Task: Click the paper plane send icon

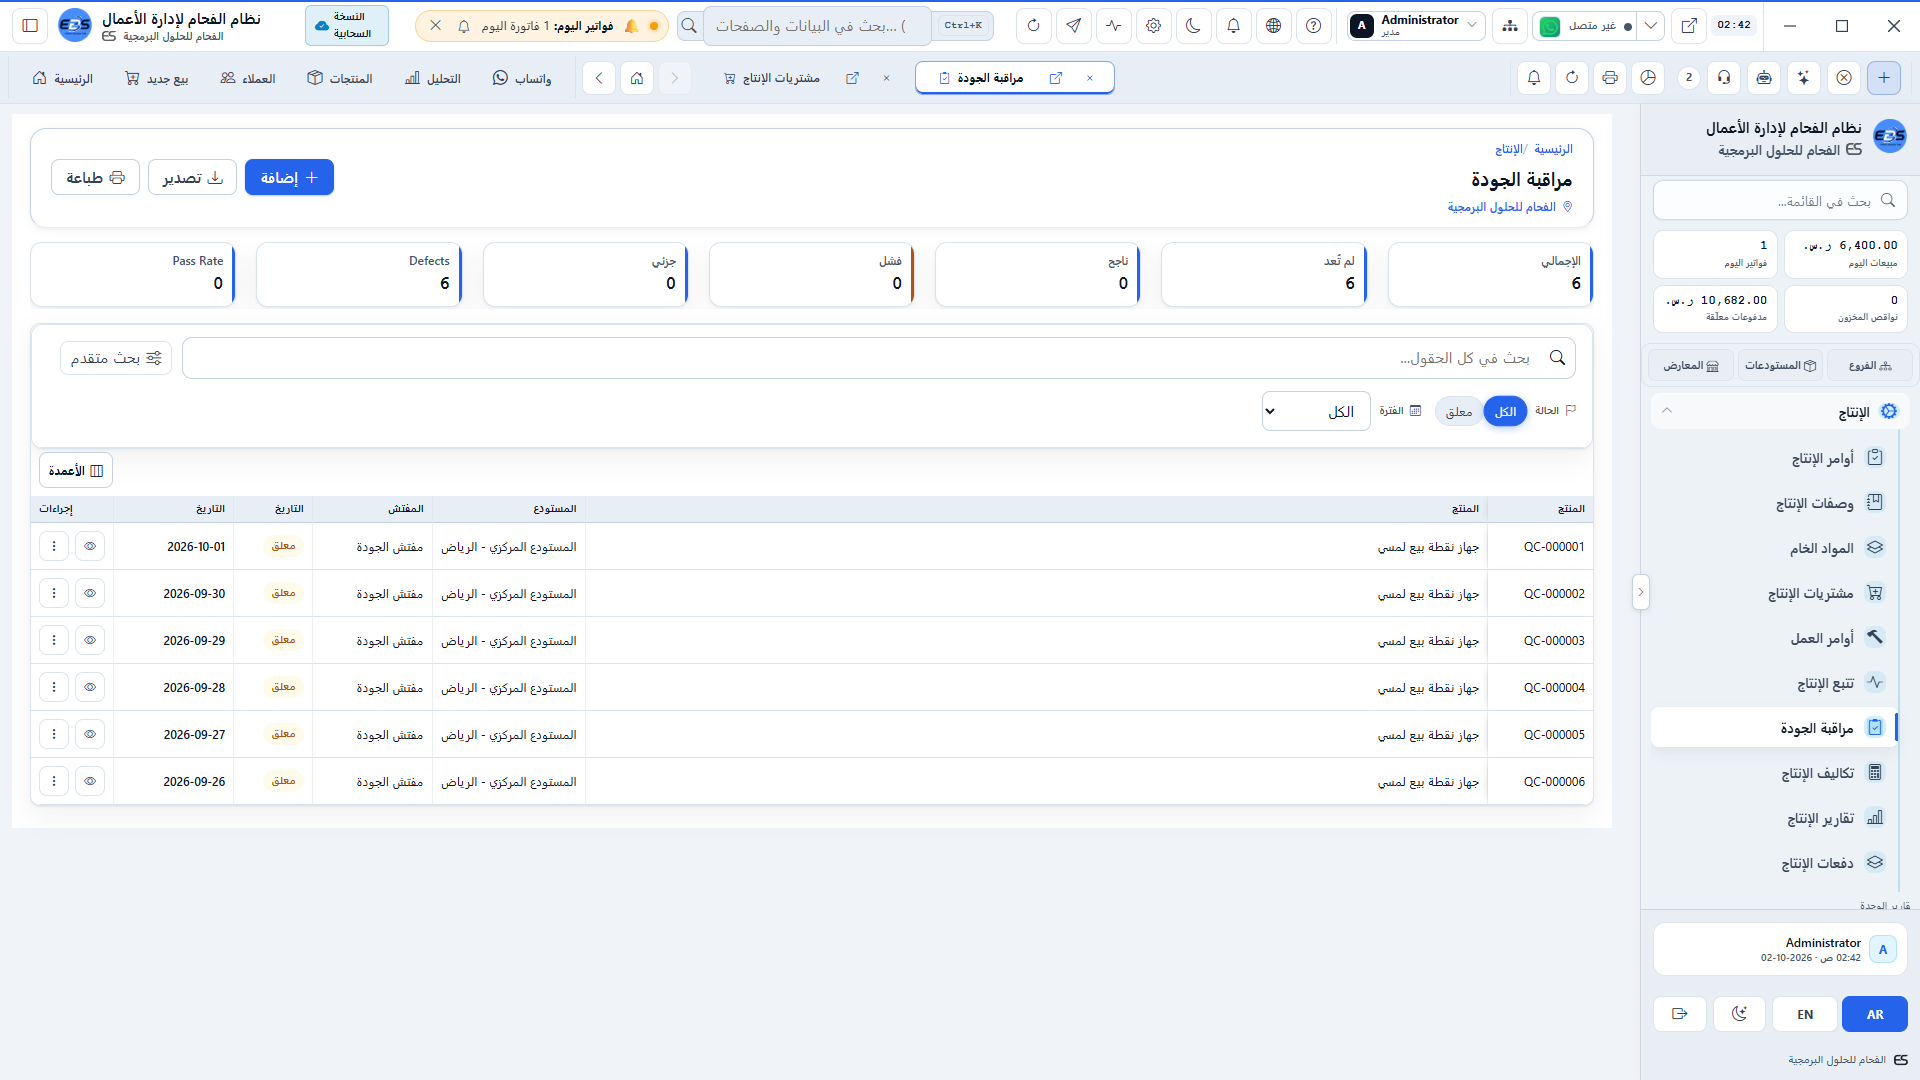Action: (1073, 26)
